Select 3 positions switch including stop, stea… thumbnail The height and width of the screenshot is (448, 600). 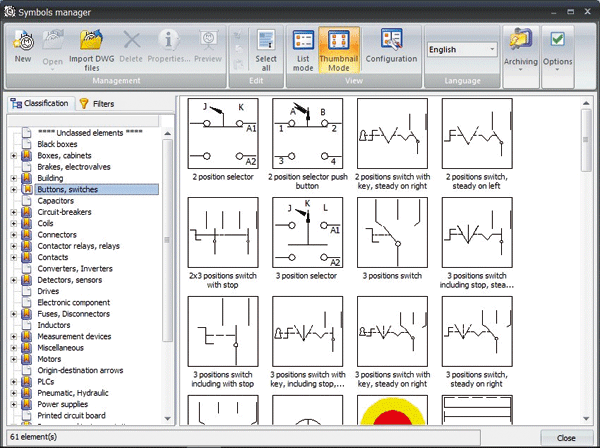pyautogui.click(x=477, y=233)
